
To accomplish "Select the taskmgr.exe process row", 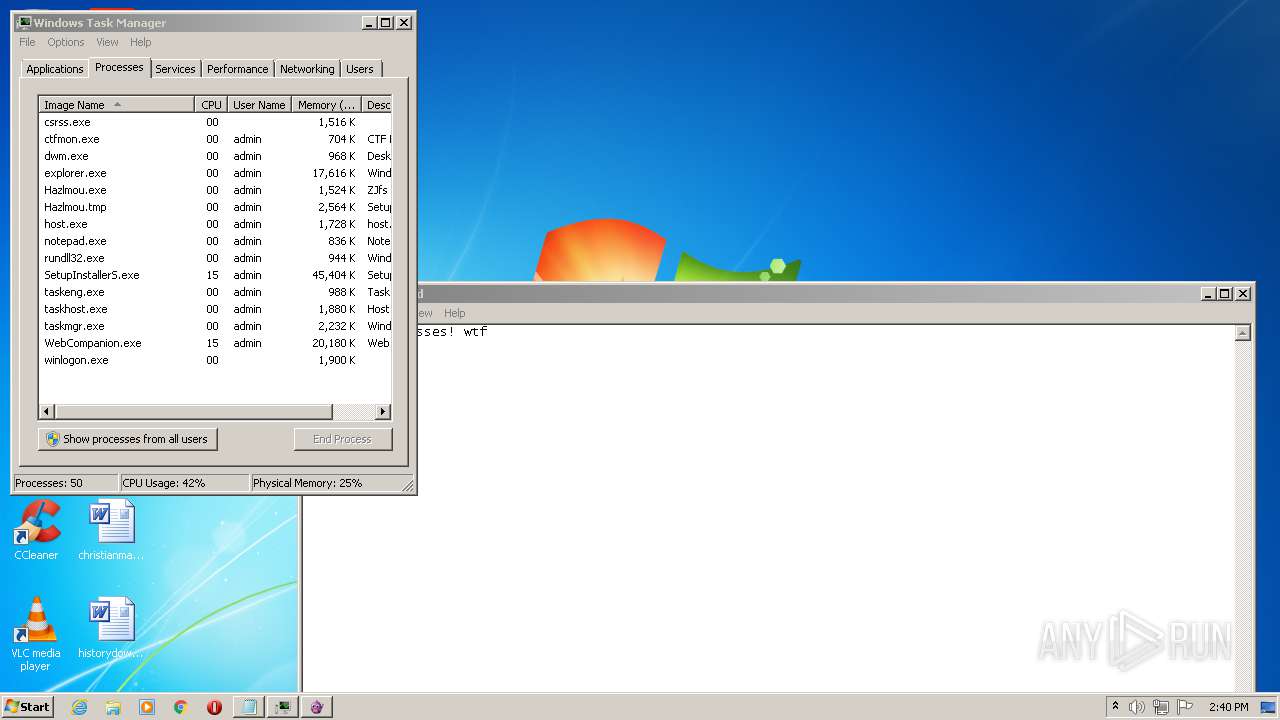I will 215,326.
